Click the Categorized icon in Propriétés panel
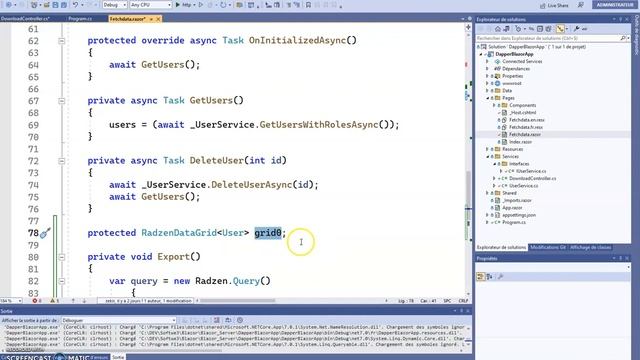640x360 pixels. point(480,277)
